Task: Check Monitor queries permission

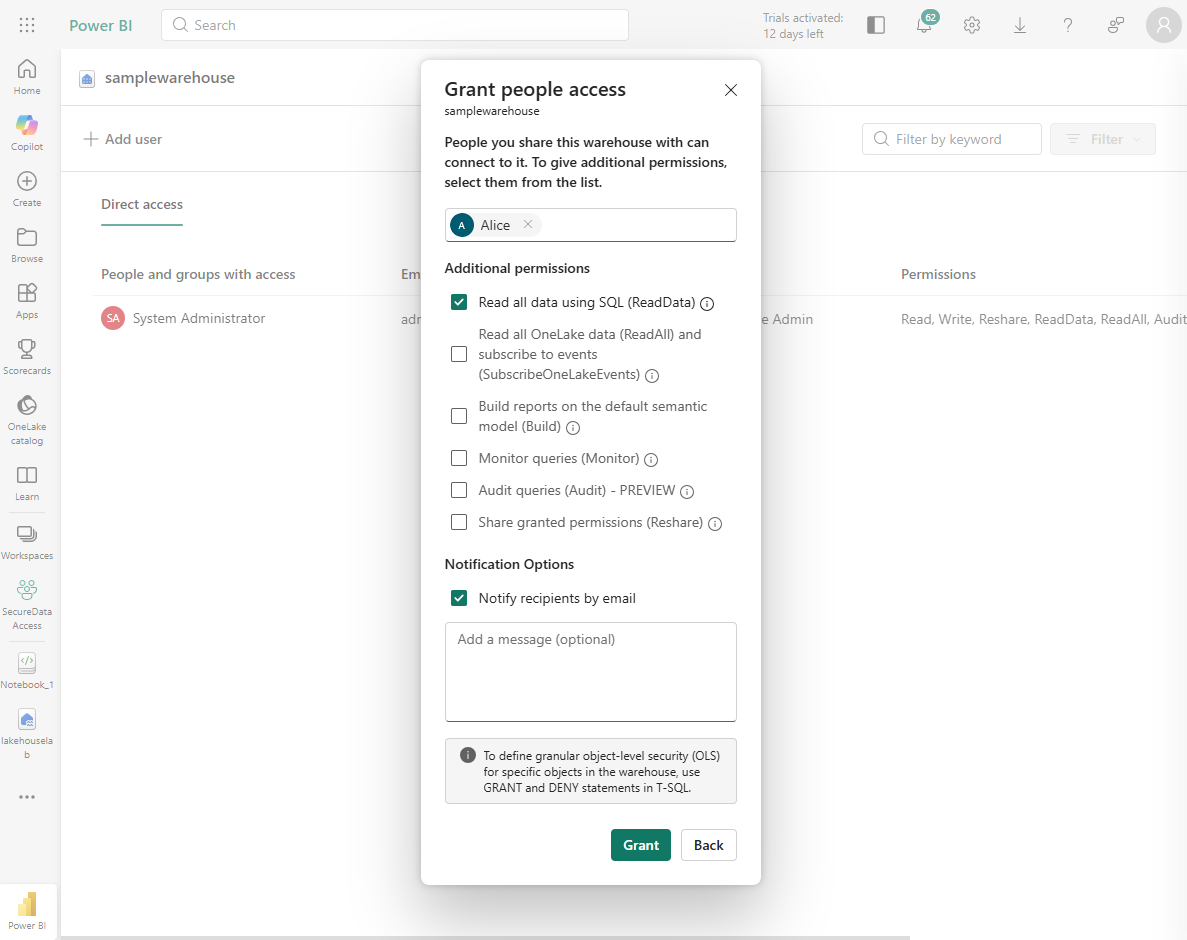Action: (459, 458)
